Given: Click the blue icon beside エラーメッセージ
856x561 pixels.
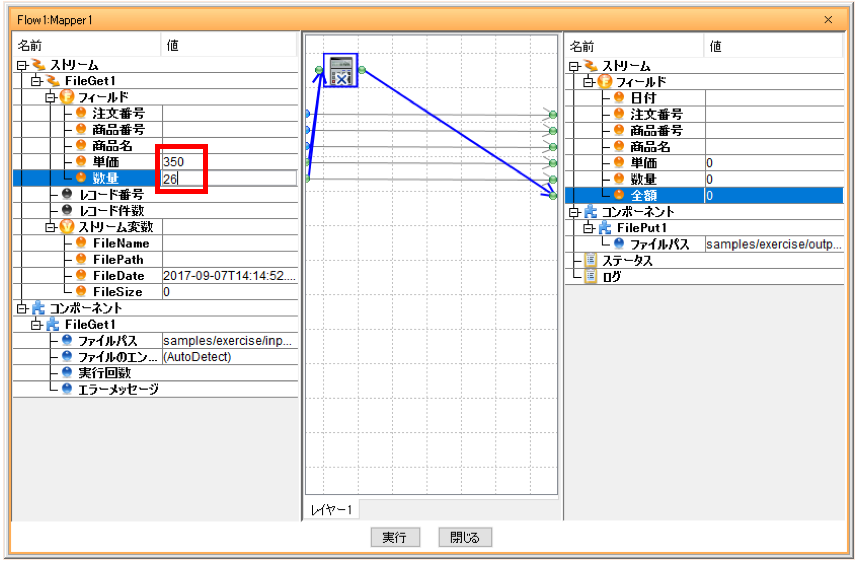Looking at the screenshot, I should click(x=67, y=389).
